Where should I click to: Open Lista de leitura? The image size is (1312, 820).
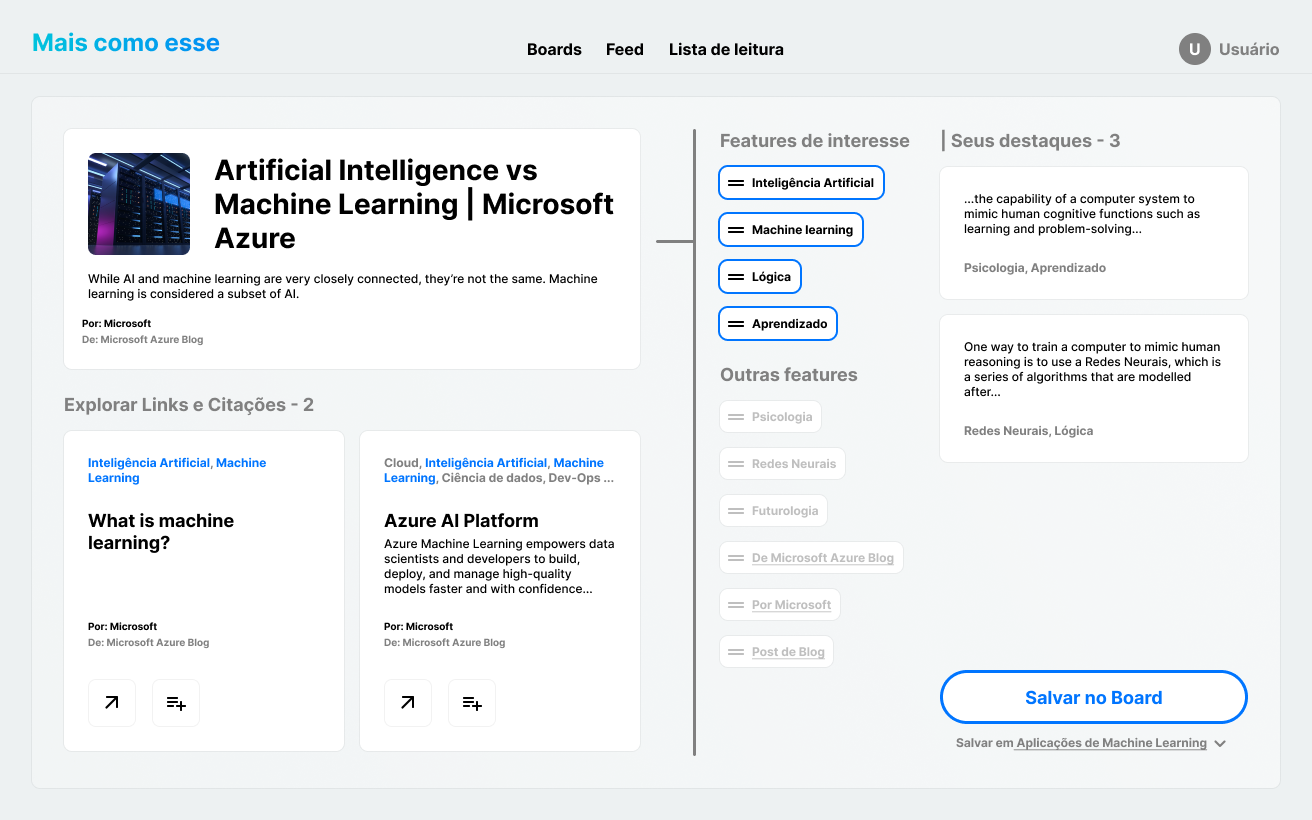click(726, 49)
